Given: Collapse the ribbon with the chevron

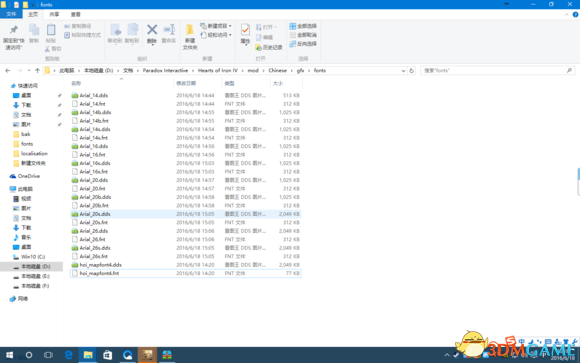Looking at the screenshot, I should click(567, 14).
